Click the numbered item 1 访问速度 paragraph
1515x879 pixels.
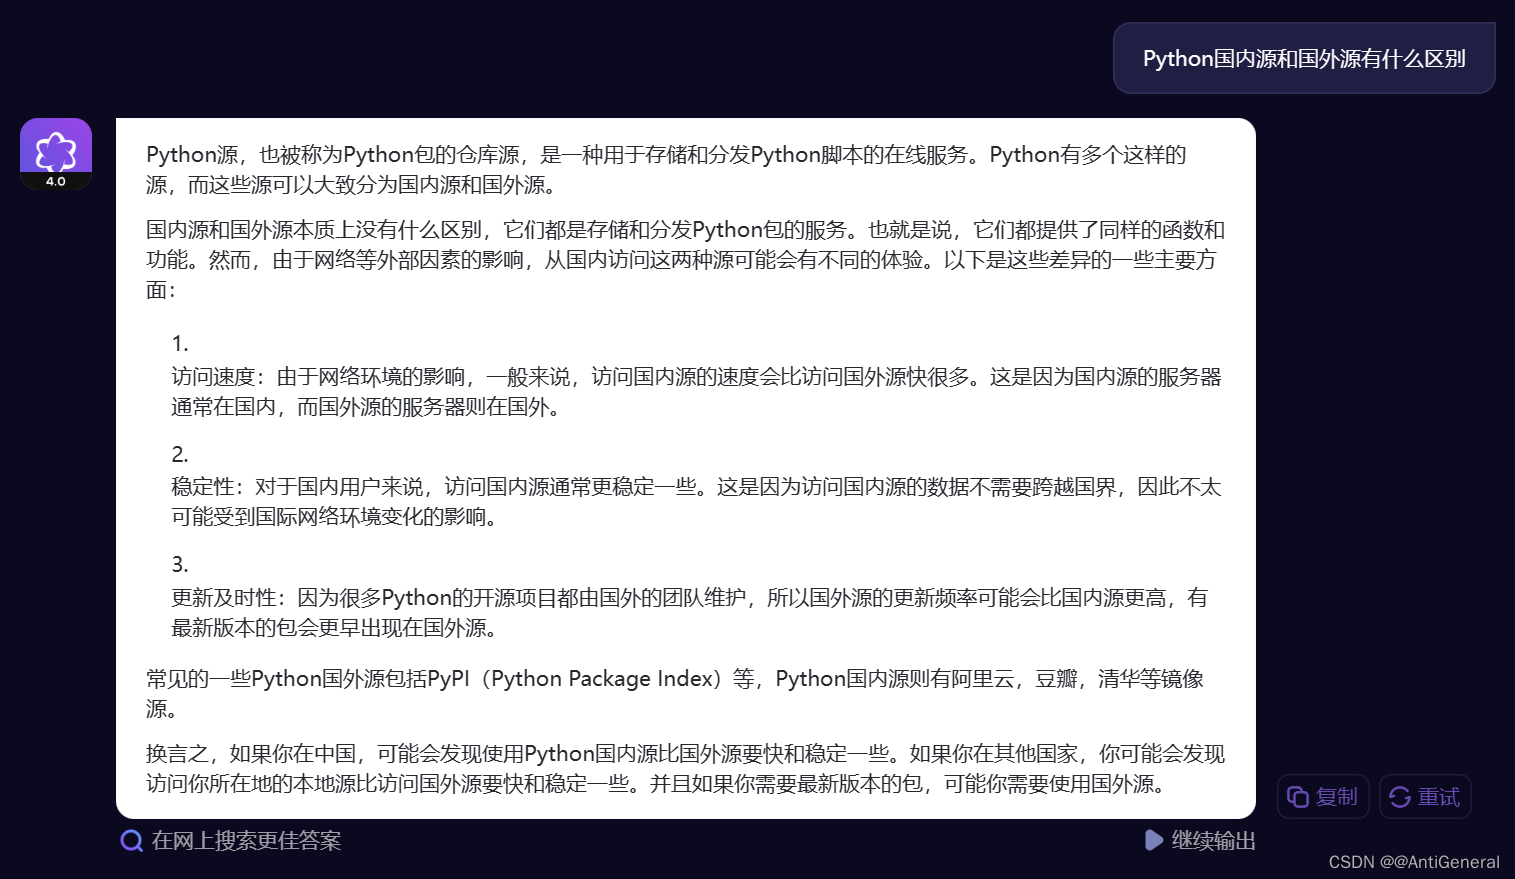click(x=690, y=391)
